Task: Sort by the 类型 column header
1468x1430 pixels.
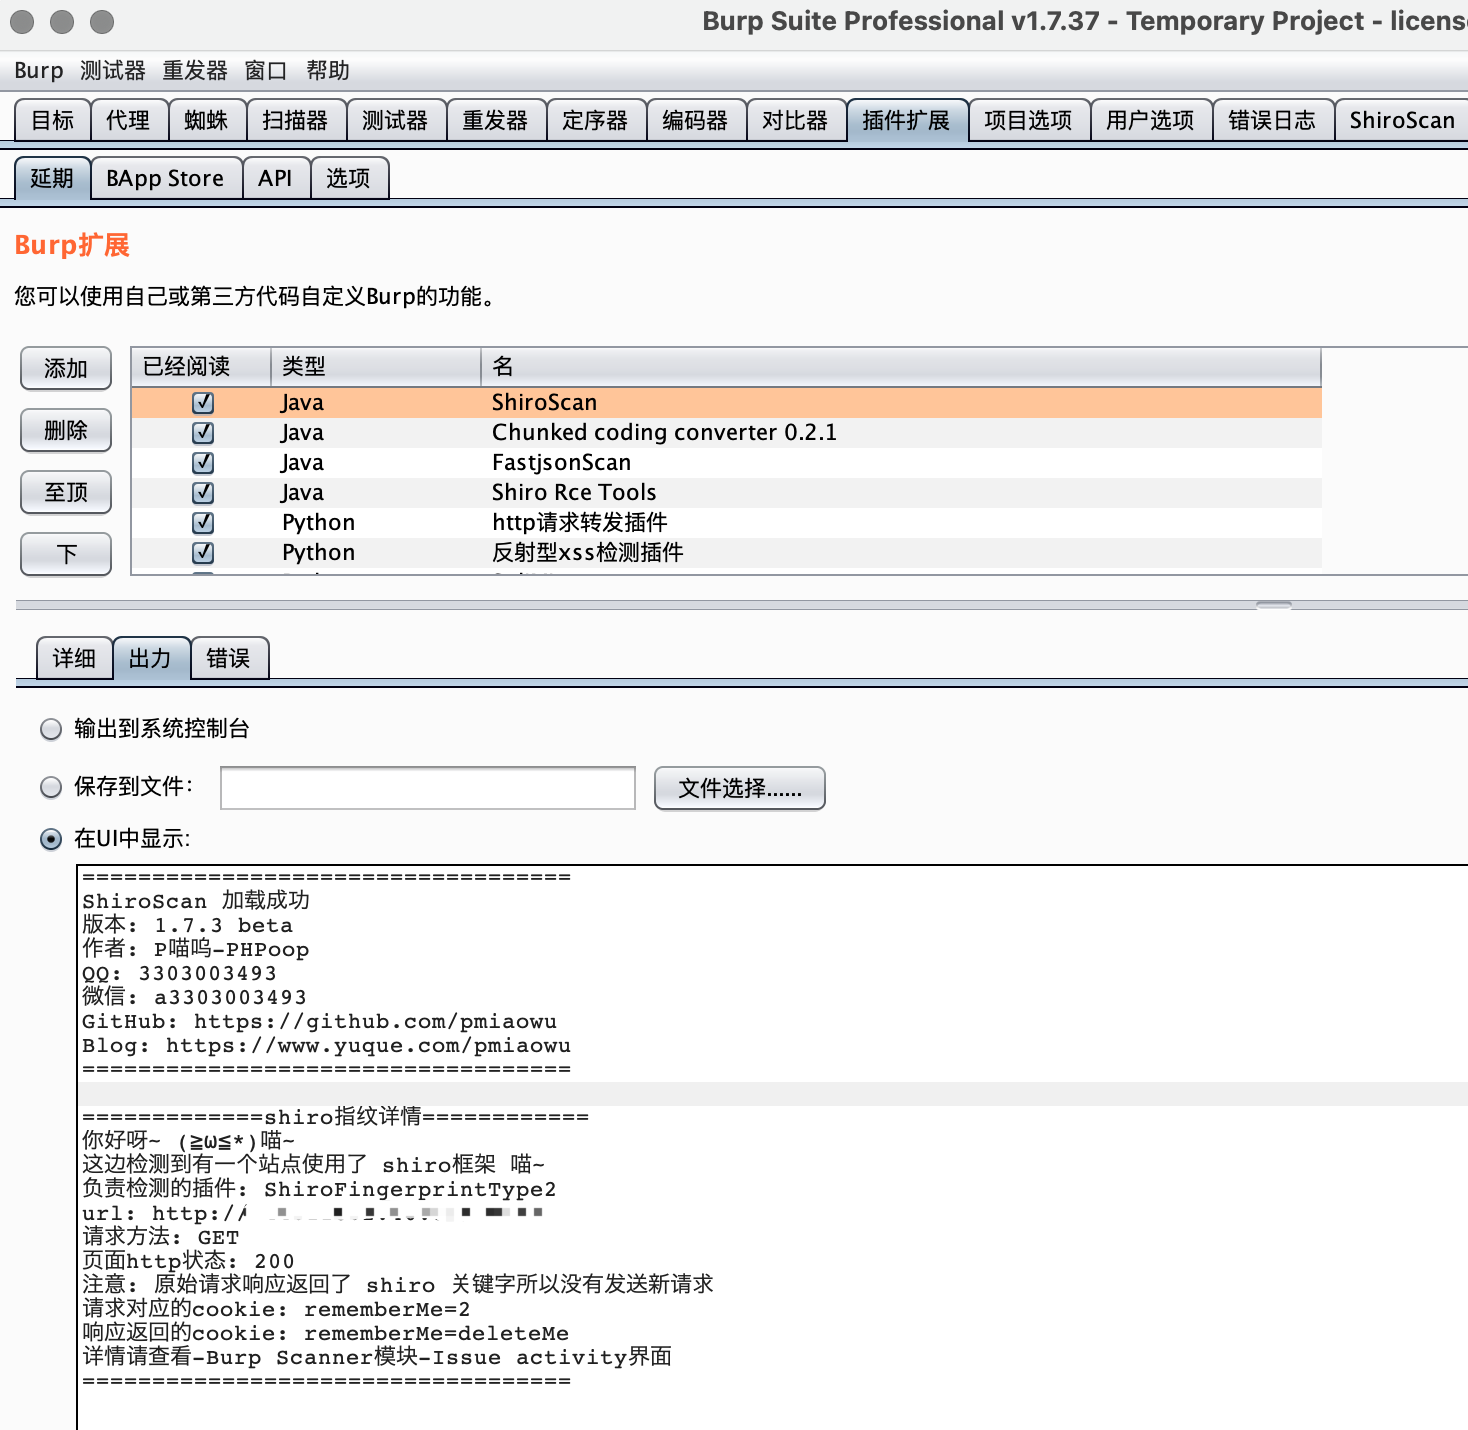Action: (x=376, y=367)
